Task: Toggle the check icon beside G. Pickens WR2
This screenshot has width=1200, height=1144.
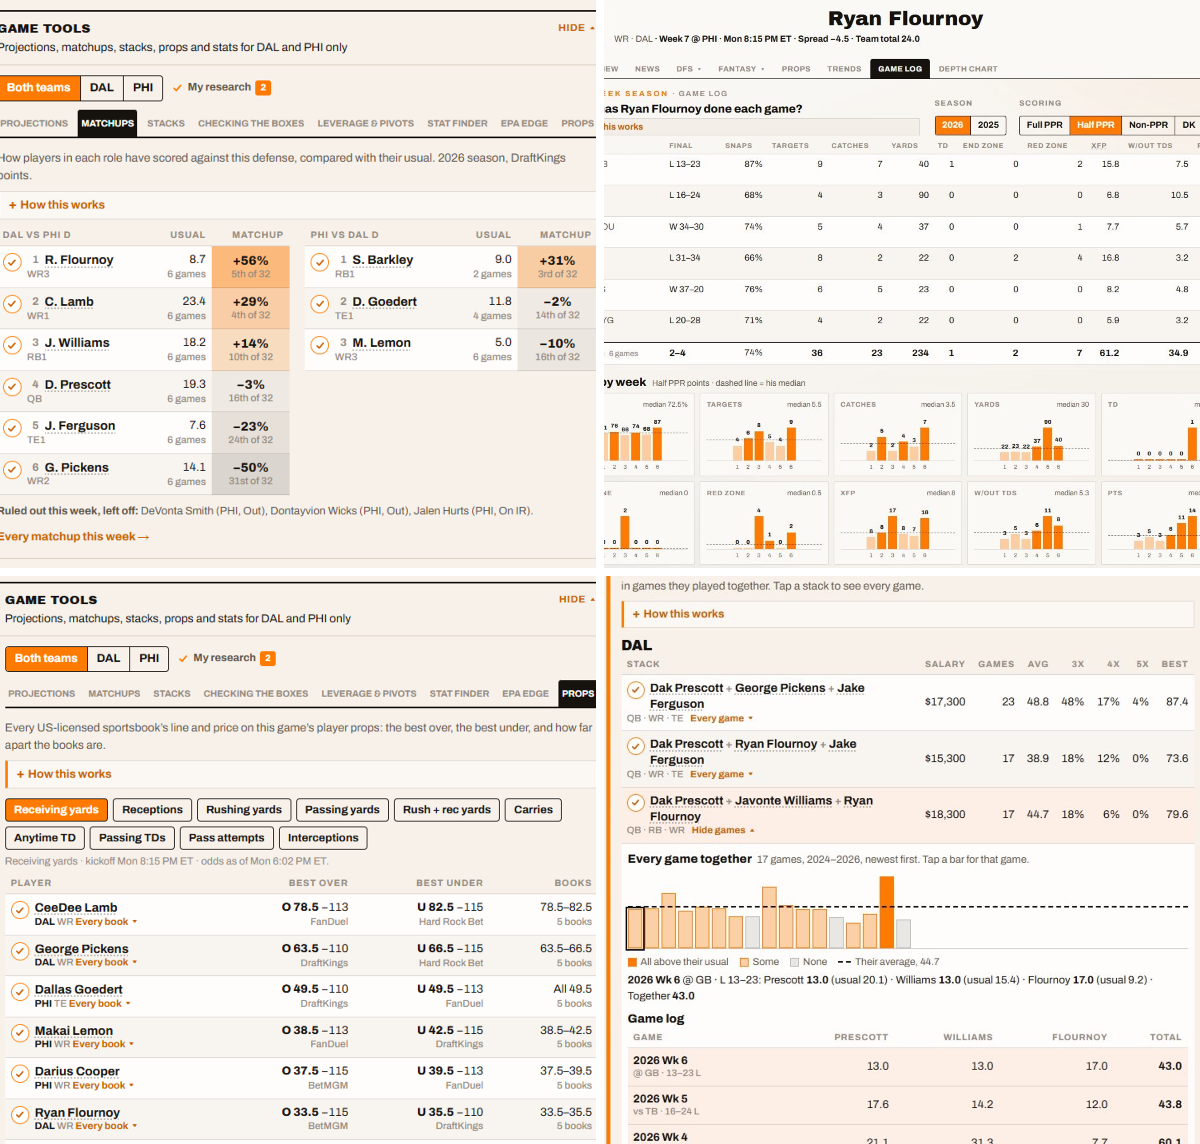Action: (12, 470)
